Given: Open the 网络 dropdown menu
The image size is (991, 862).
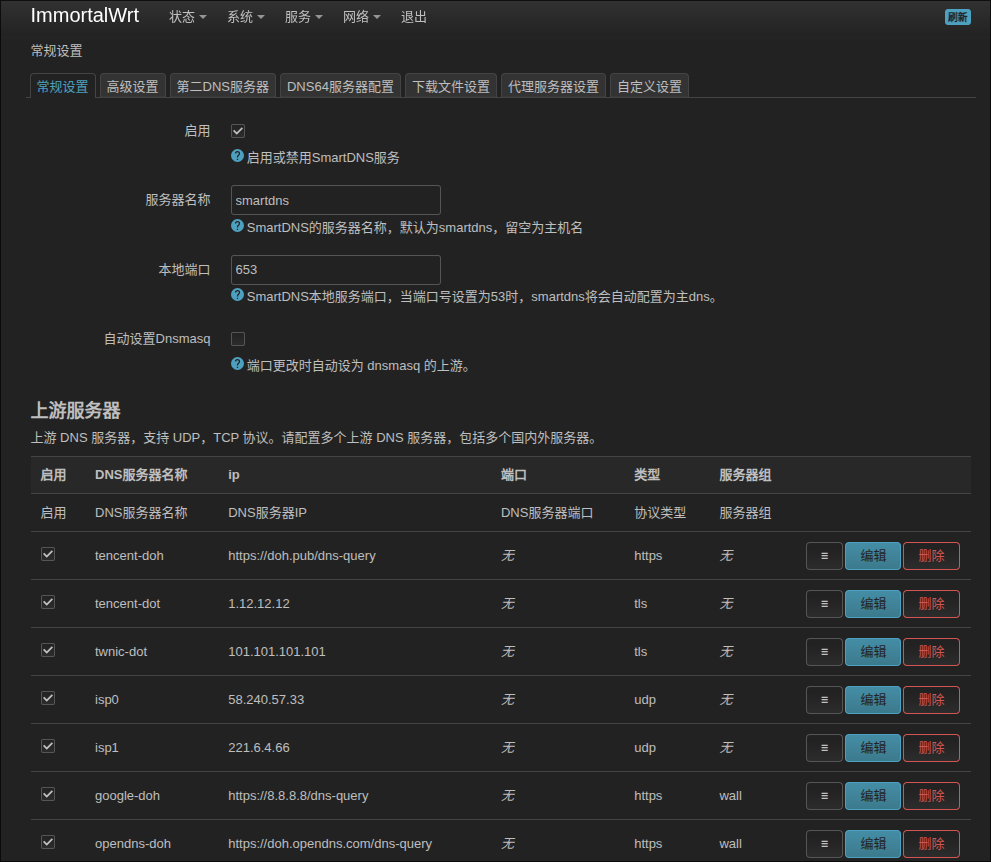Looking at the screenshot, I should (x=361, y=17).
